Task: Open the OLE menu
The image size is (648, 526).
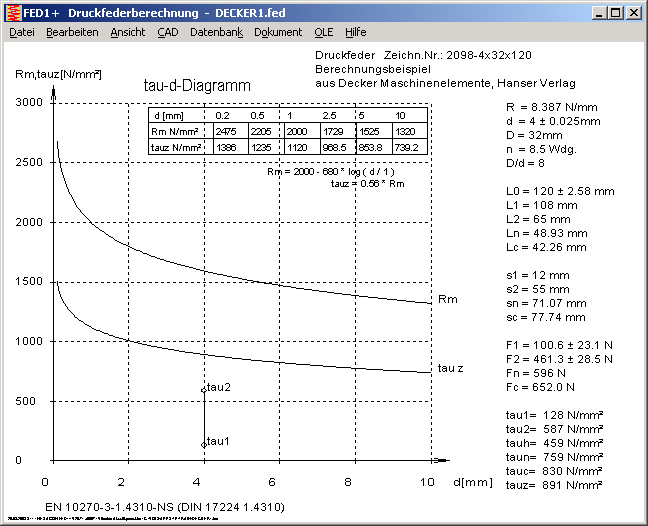Action: point(323,32)
